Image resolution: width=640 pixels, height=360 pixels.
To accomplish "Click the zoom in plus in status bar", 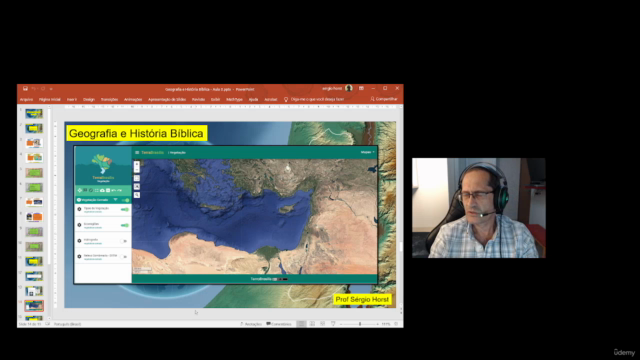I will point(378,324).
